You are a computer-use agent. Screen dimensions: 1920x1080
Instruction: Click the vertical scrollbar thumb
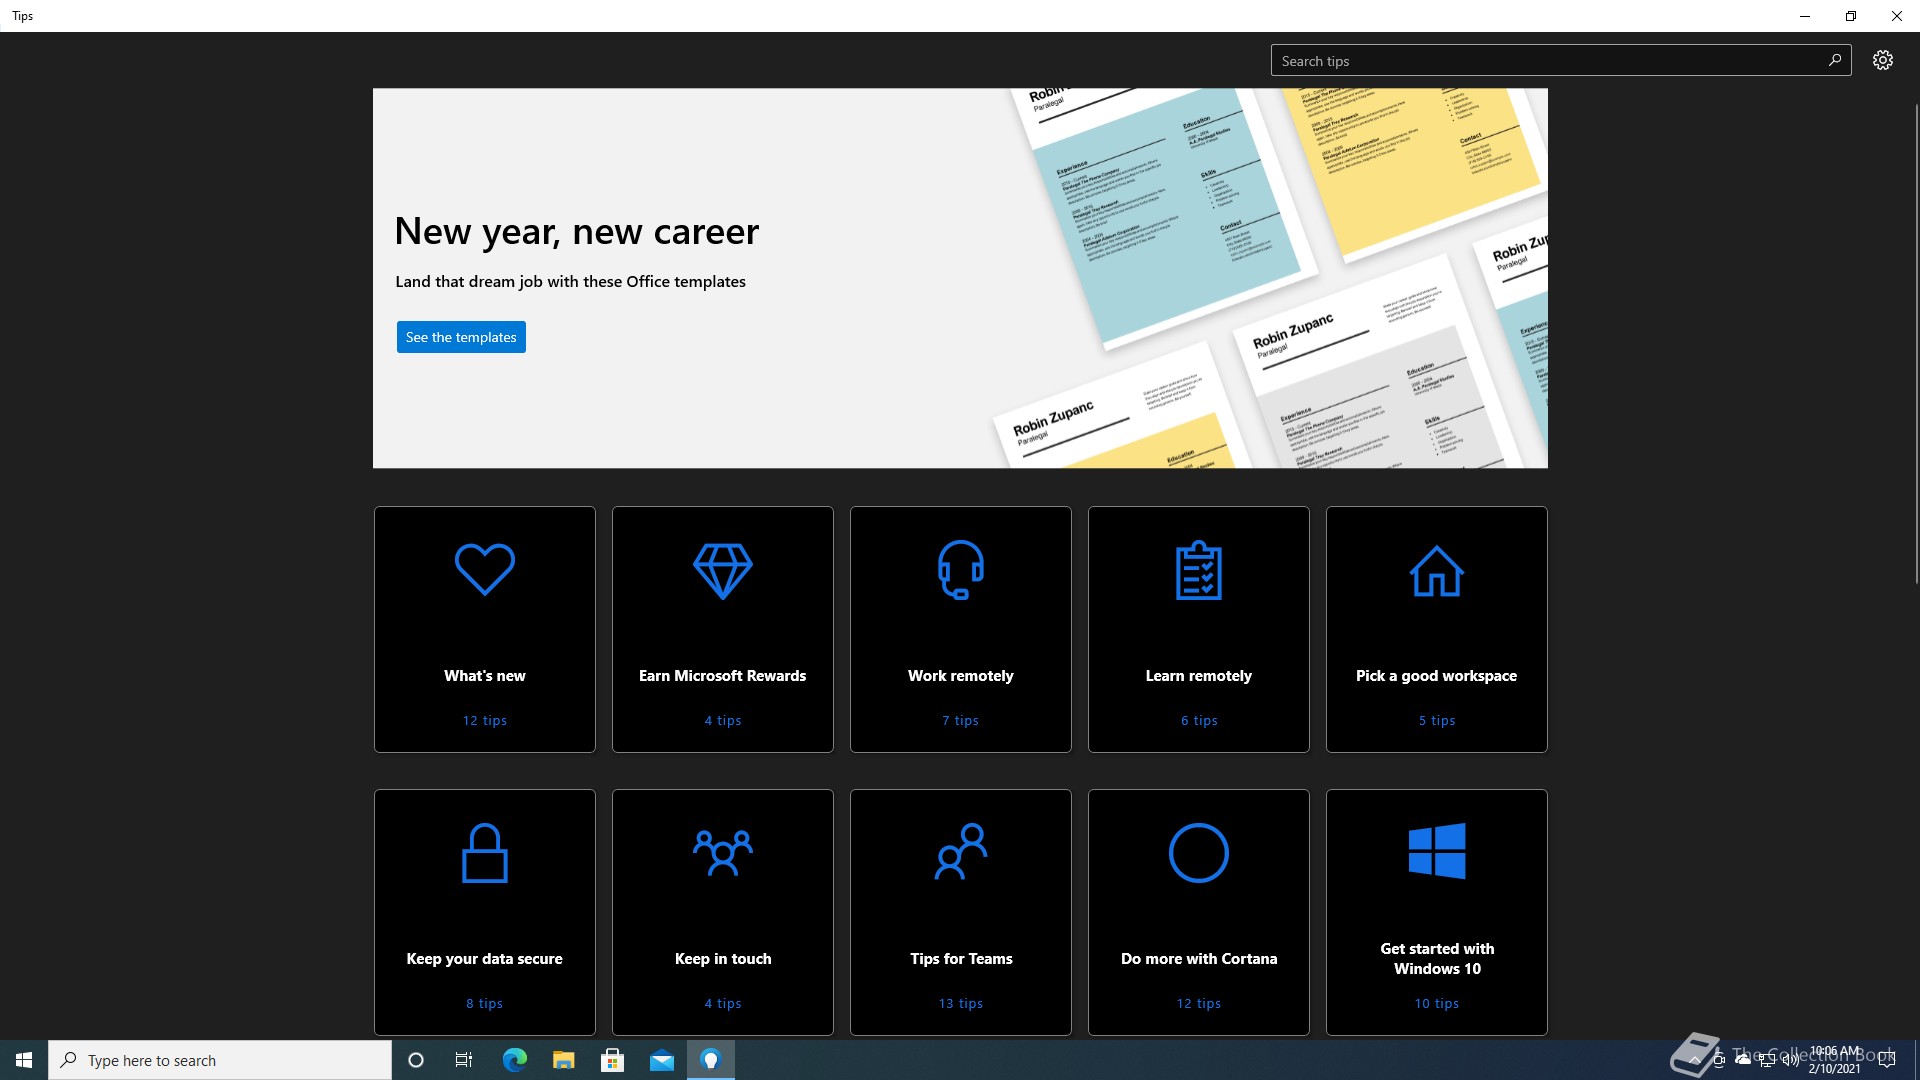tap(1916, 343)
